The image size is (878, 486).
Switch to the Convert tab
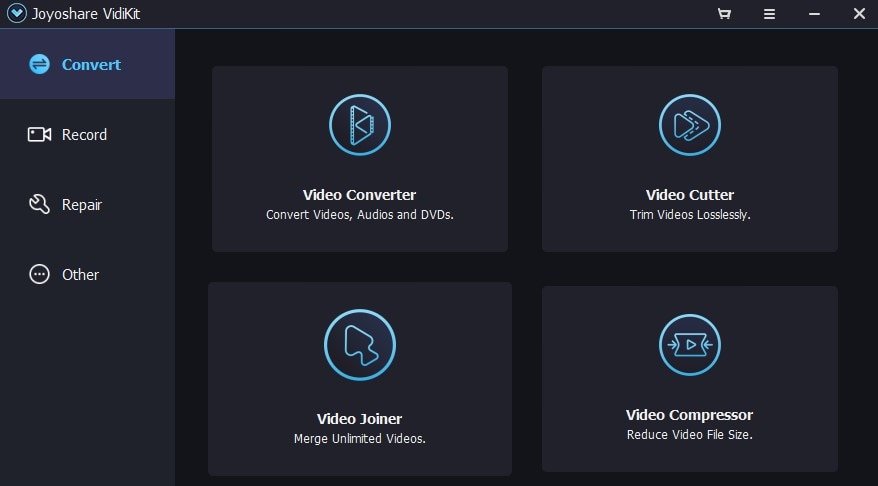(x=87, y=64)
